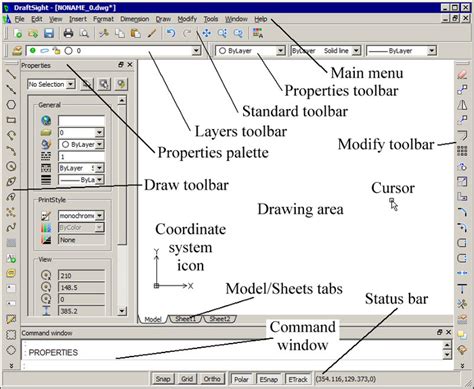Click the Zoom Window magnifier icon
Viewport: 474px width, 389px height.
tap(222, 33)
